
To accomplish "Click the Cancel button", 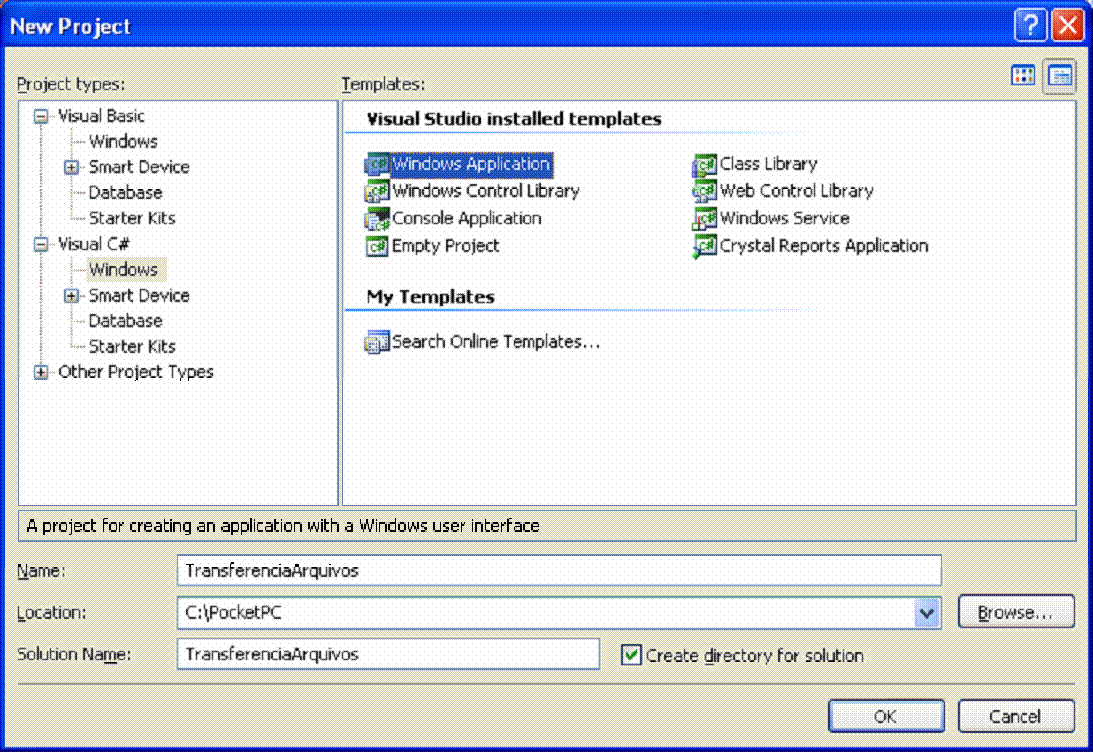I will [1016, 716].
